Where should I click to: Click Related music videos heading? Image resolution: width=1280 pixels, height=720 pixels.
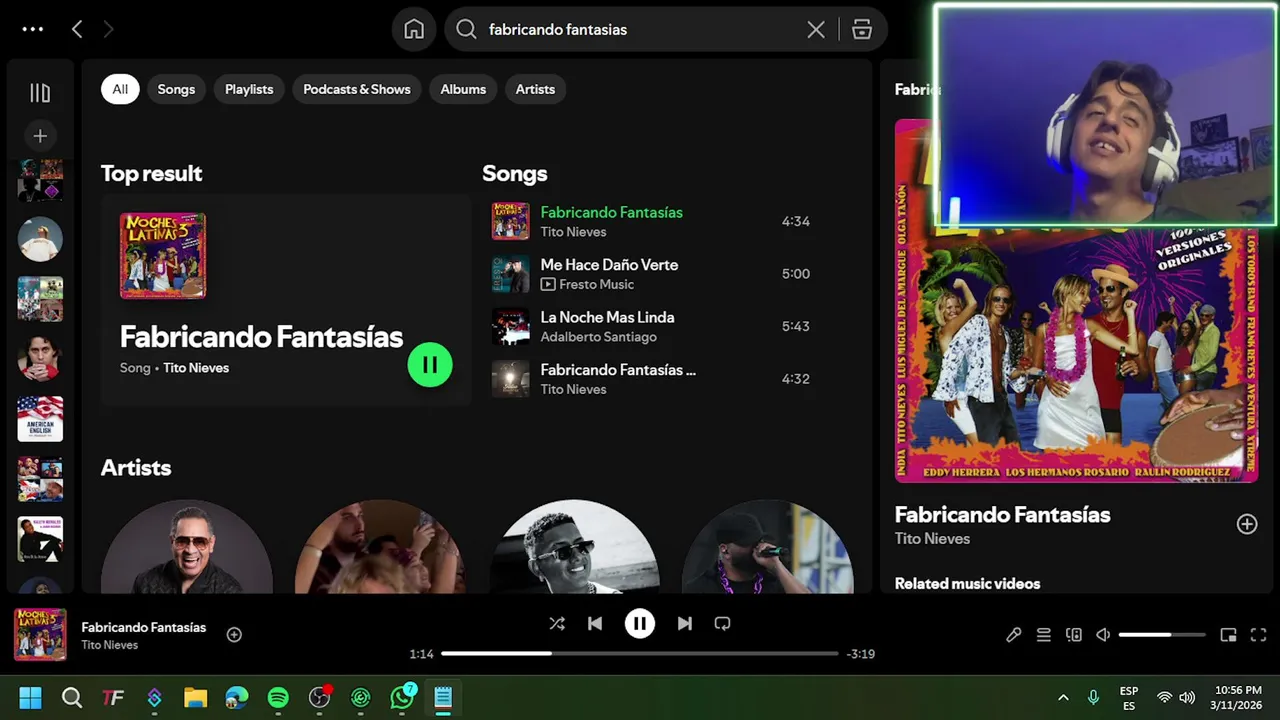[967, 584]
